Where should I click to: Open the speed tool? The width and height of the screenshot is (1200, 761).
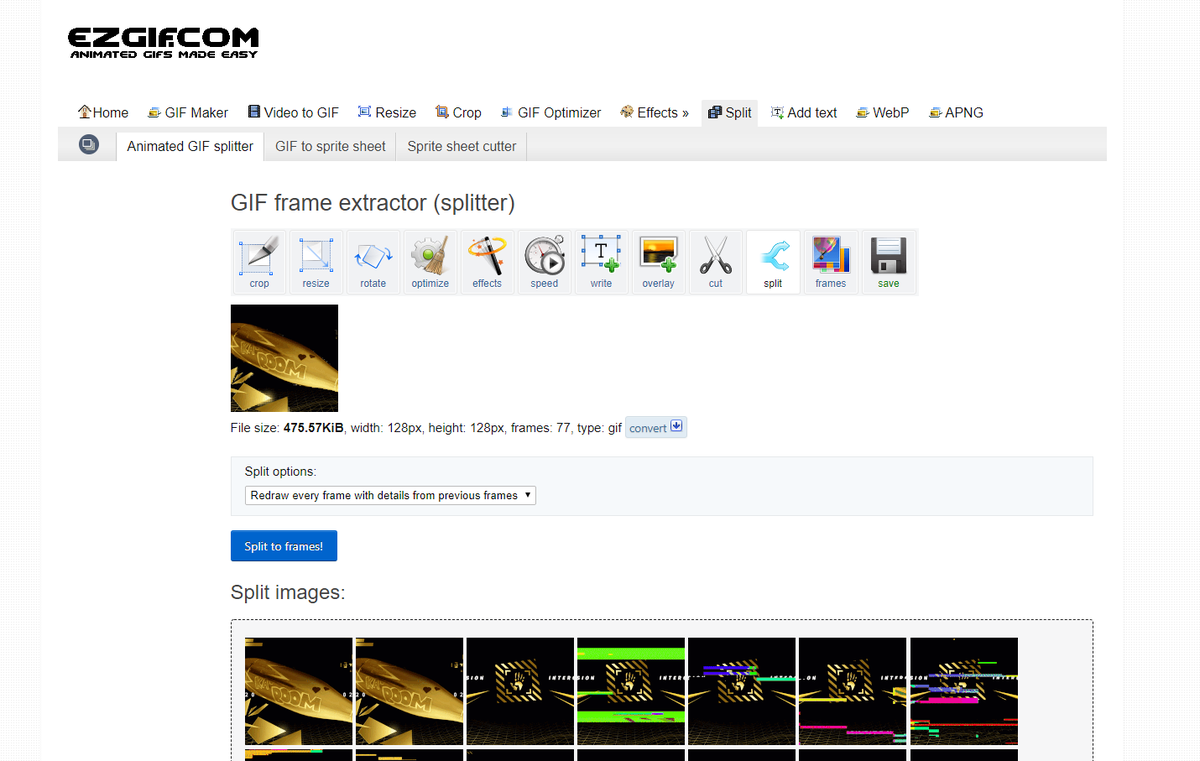pos(544,262)
